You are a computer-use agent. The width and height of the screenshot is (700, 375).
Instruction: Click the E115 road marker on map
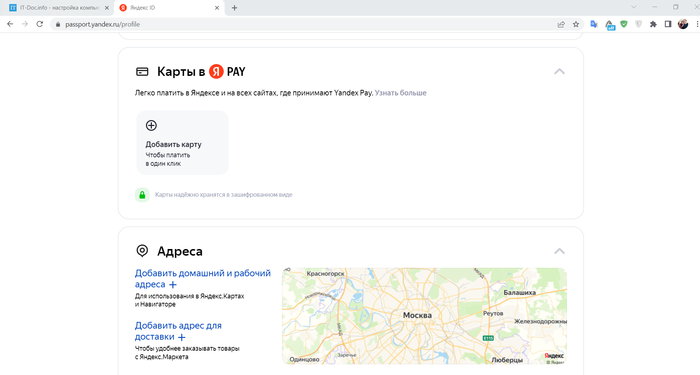[488, 338]
